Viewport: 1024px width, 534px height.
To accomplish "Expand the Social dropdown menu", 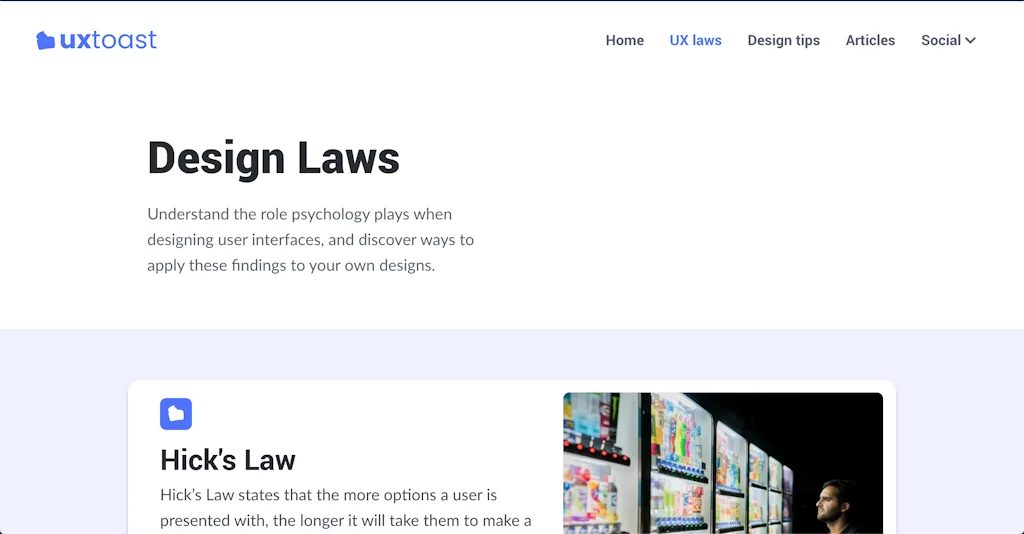I will pos(948,40).
